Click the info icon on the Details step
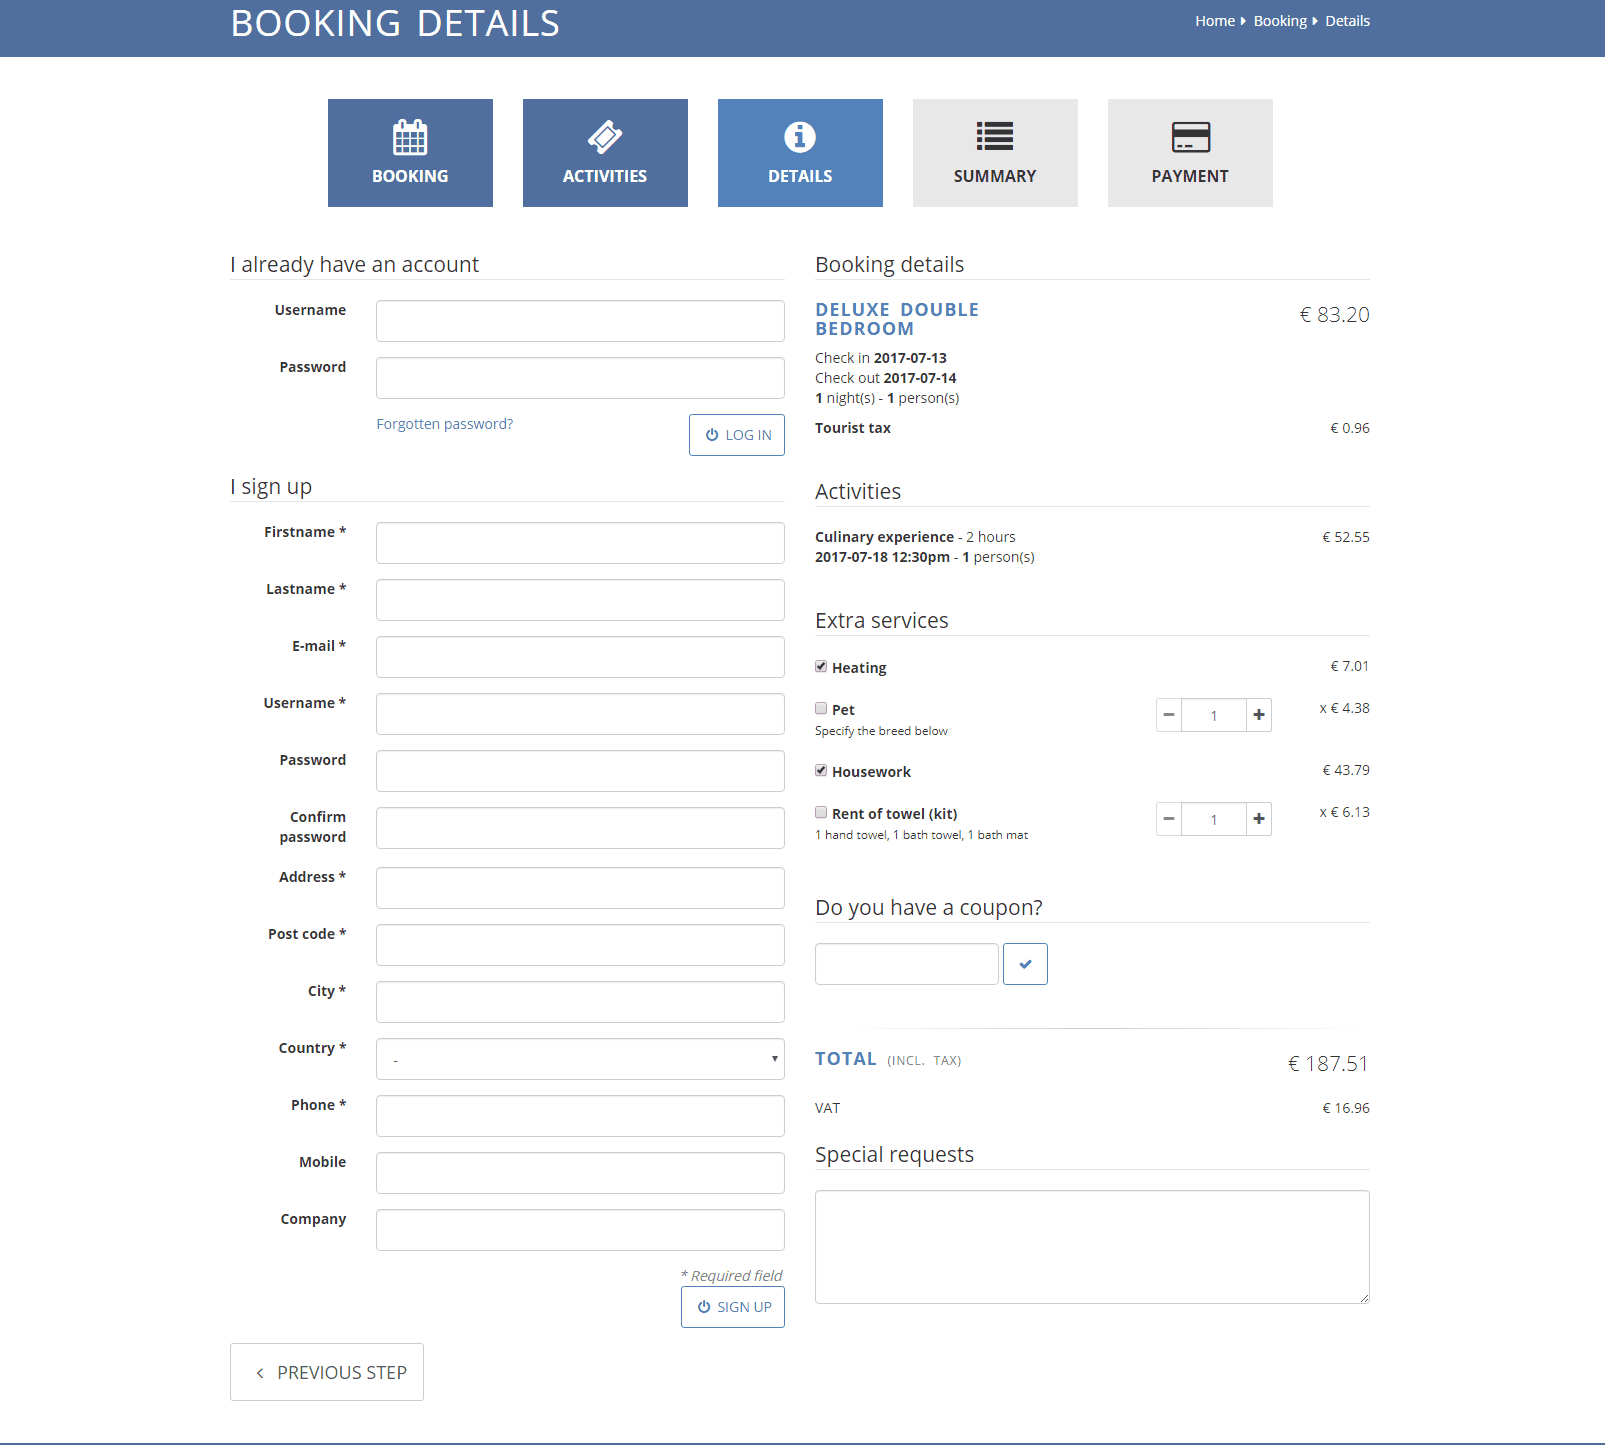The width and height of the screenshot is (1605, 1445). click(799, 137)
